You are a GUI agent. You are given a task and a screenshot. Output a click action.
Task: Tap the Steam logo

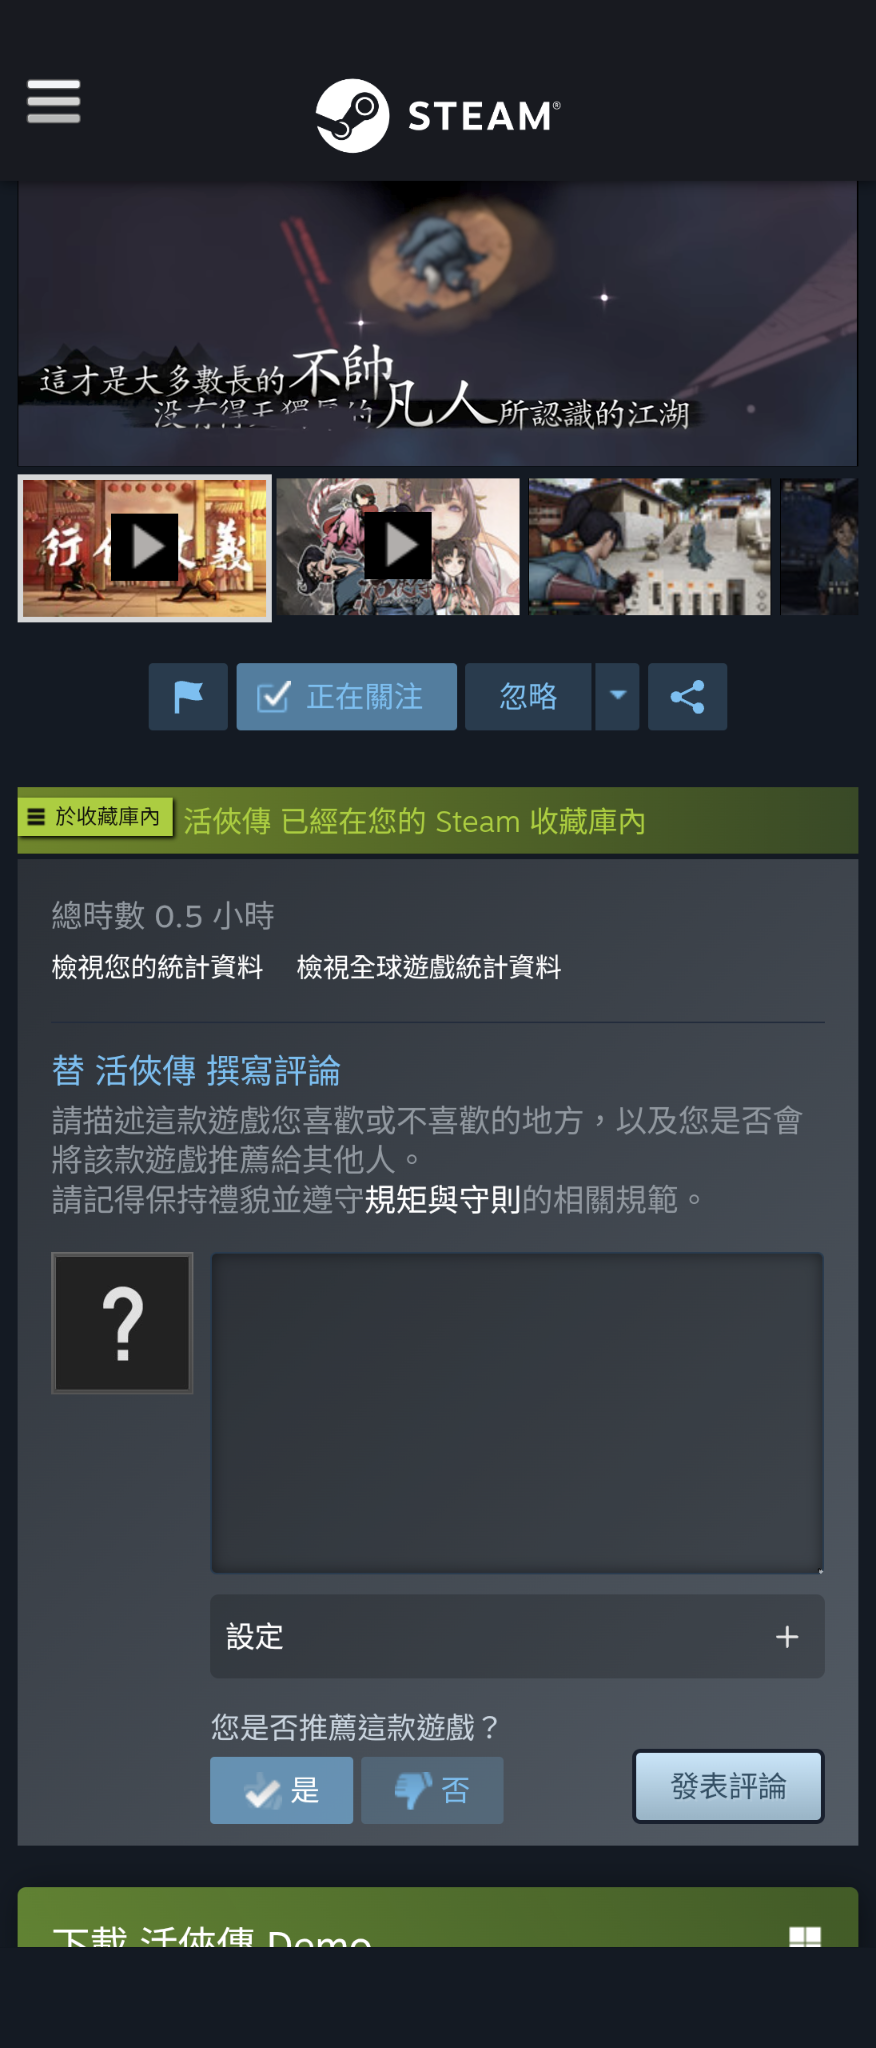pos(438,116)
